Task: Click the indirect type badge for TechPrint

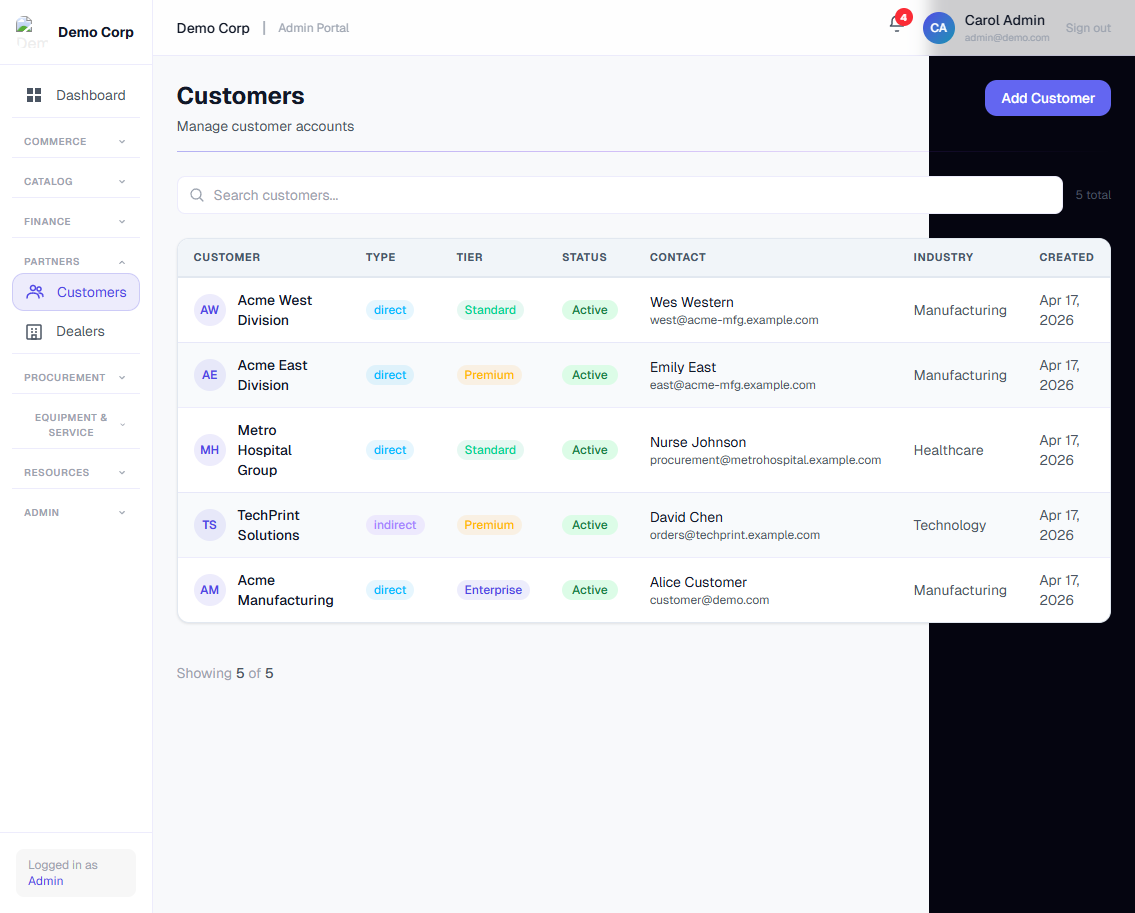Action: (x=394, y=525)
